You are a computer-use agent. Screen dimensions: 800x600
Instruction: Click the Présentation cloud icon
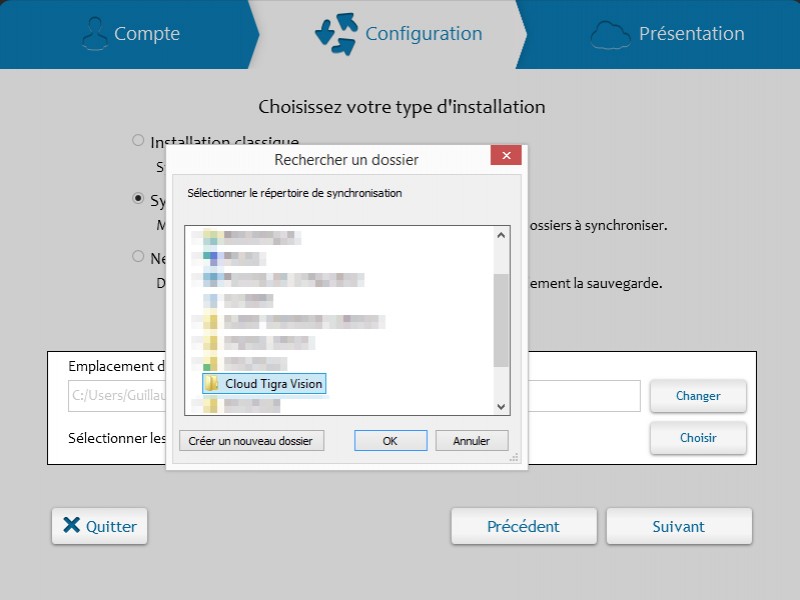coord(610,34)
